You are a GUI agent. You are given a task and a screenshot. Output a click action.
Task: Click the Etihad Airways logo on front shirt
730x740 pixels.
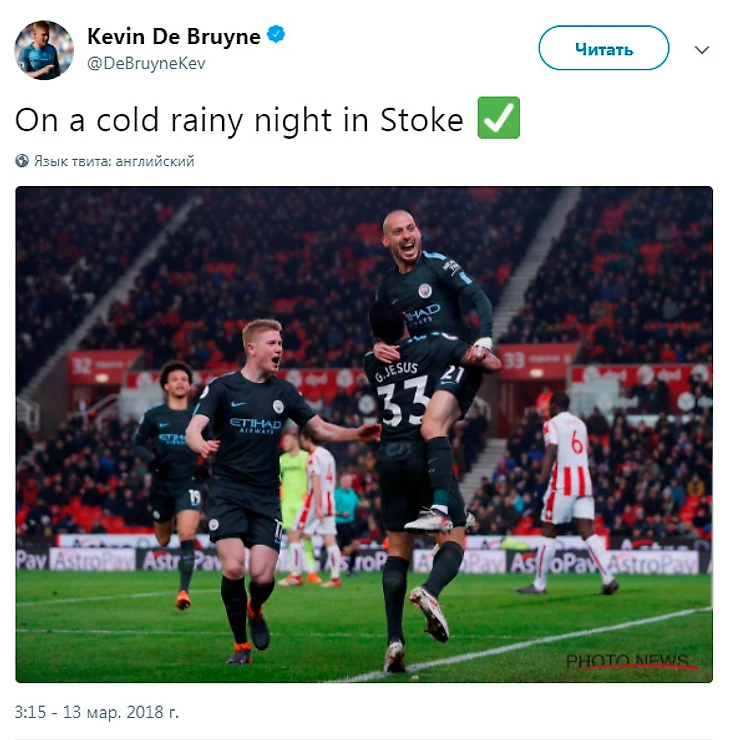pyautogui.click(x=255, y=425)
